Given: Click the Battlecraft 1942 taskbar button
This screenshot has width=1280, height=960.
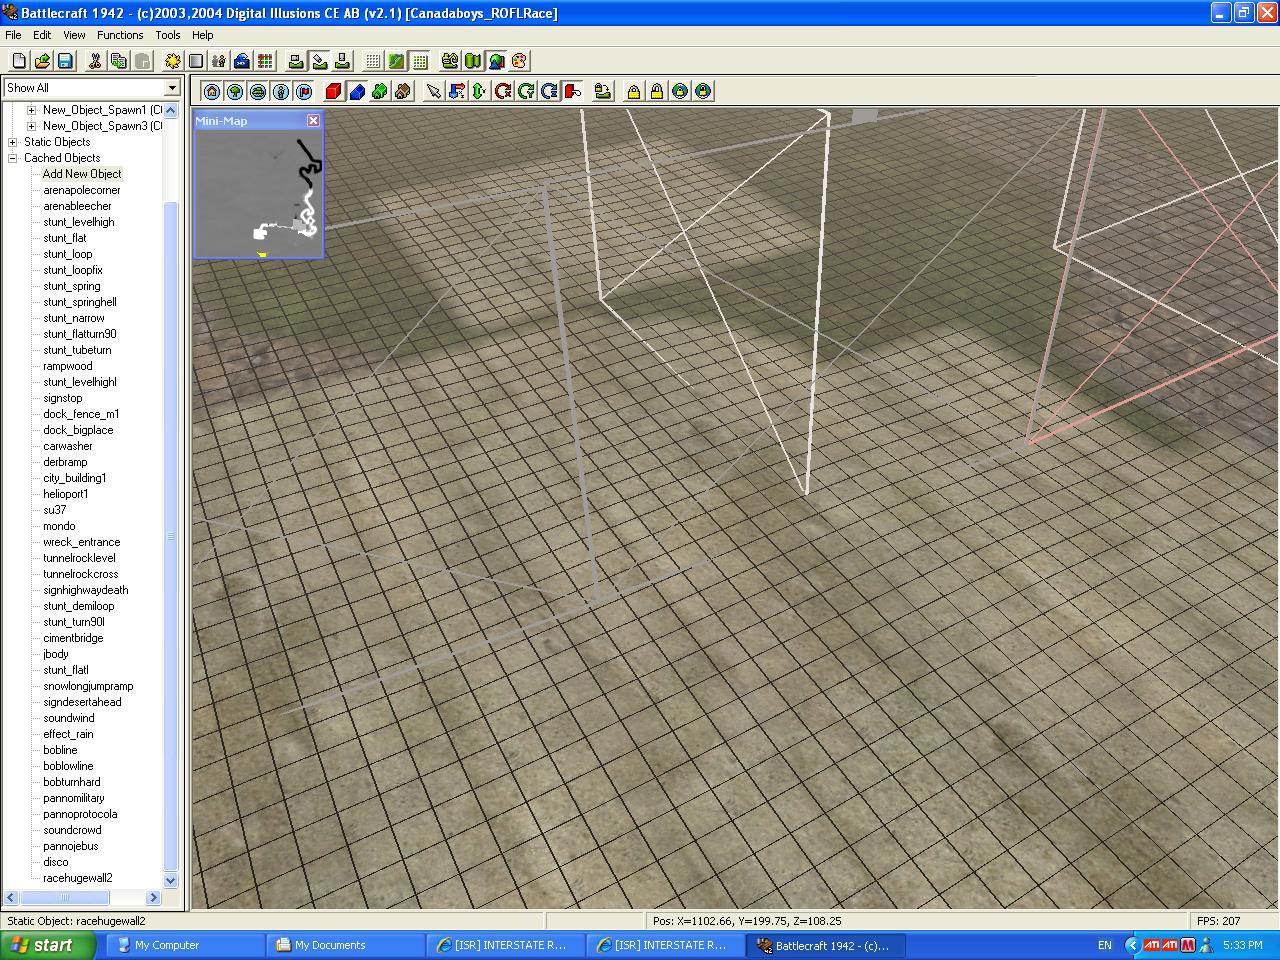Looking at the screenshot, I should (x=825, y=945).
